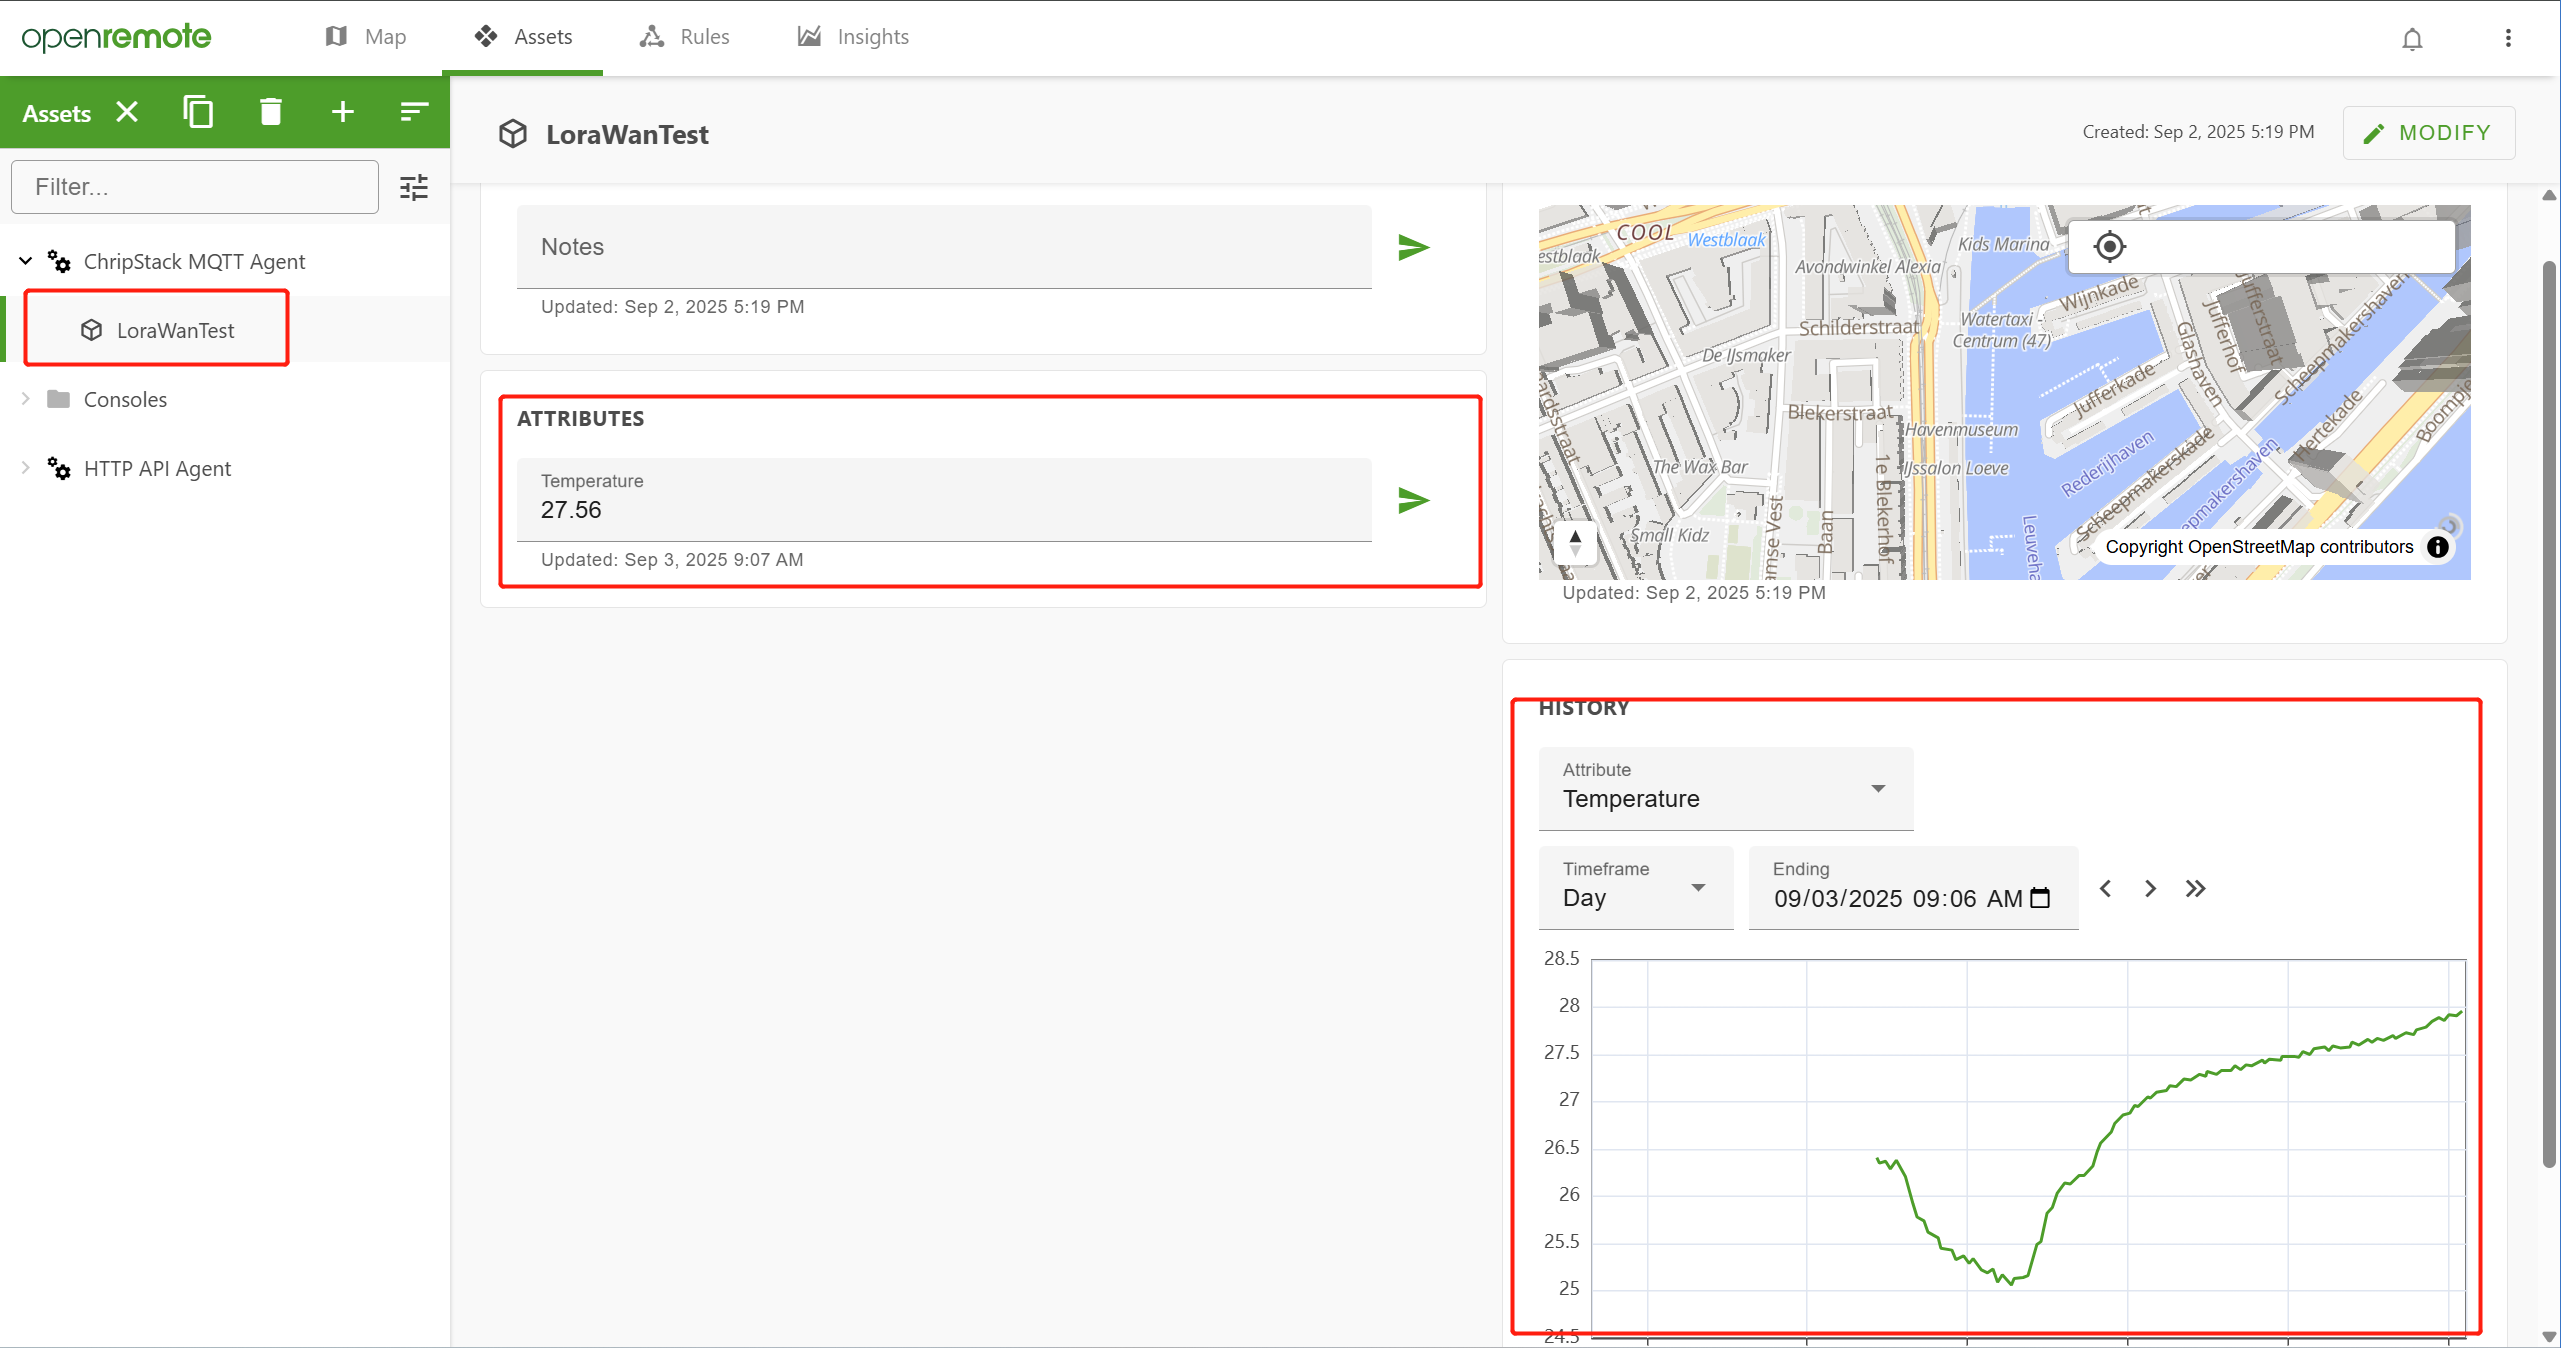The width and height of the screenshot is (2561, 1348).
Task: Clear asset selection with X icon
Action: [127, 112]
